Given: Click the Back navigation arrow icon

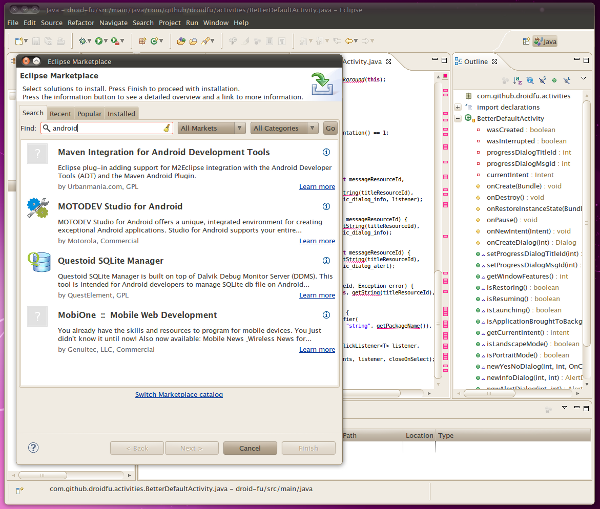Looking at the screenshot, I should [x=349, y=41].
